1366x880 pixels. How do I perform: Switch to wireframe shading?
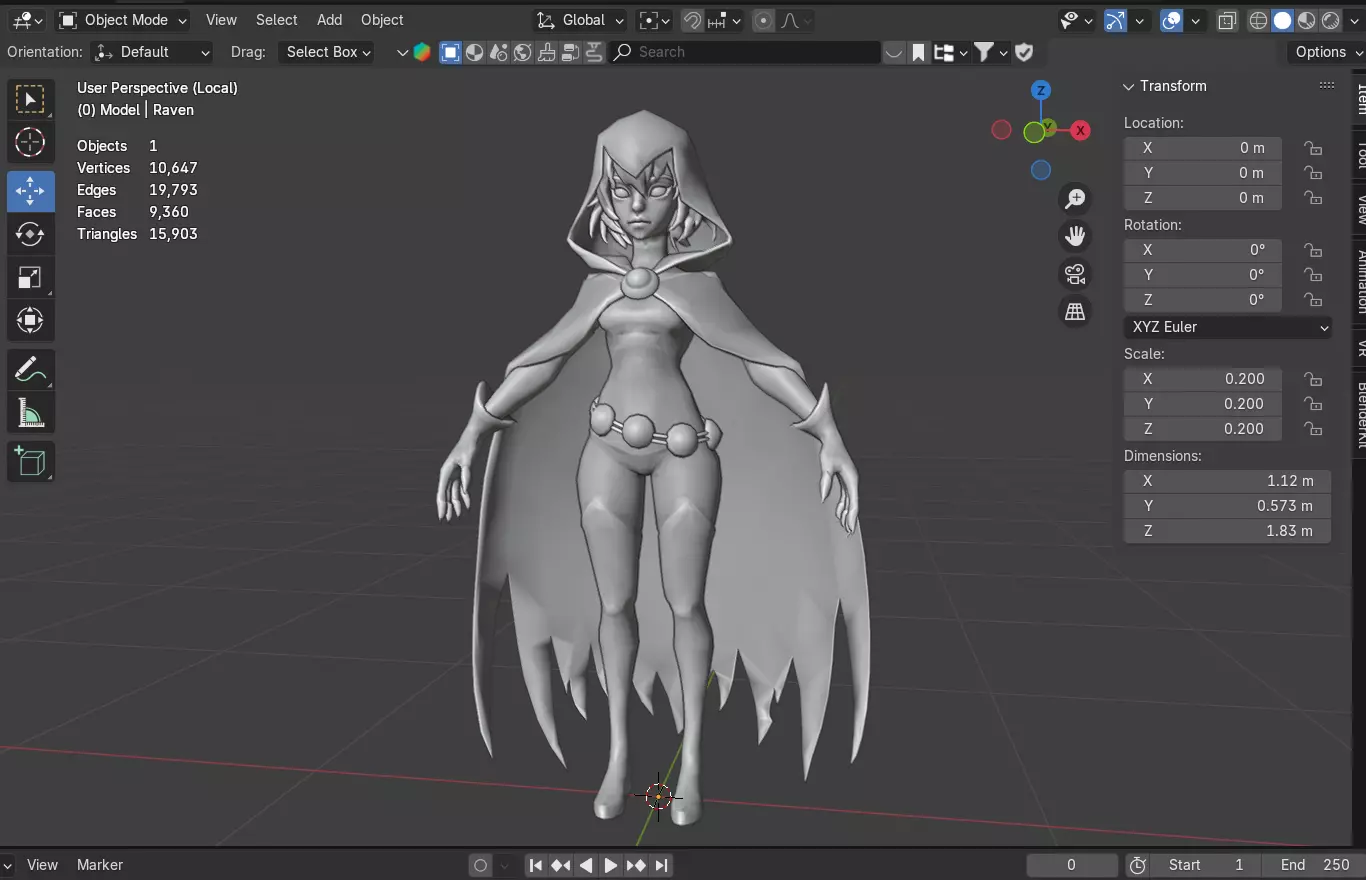coord(1258,20)
